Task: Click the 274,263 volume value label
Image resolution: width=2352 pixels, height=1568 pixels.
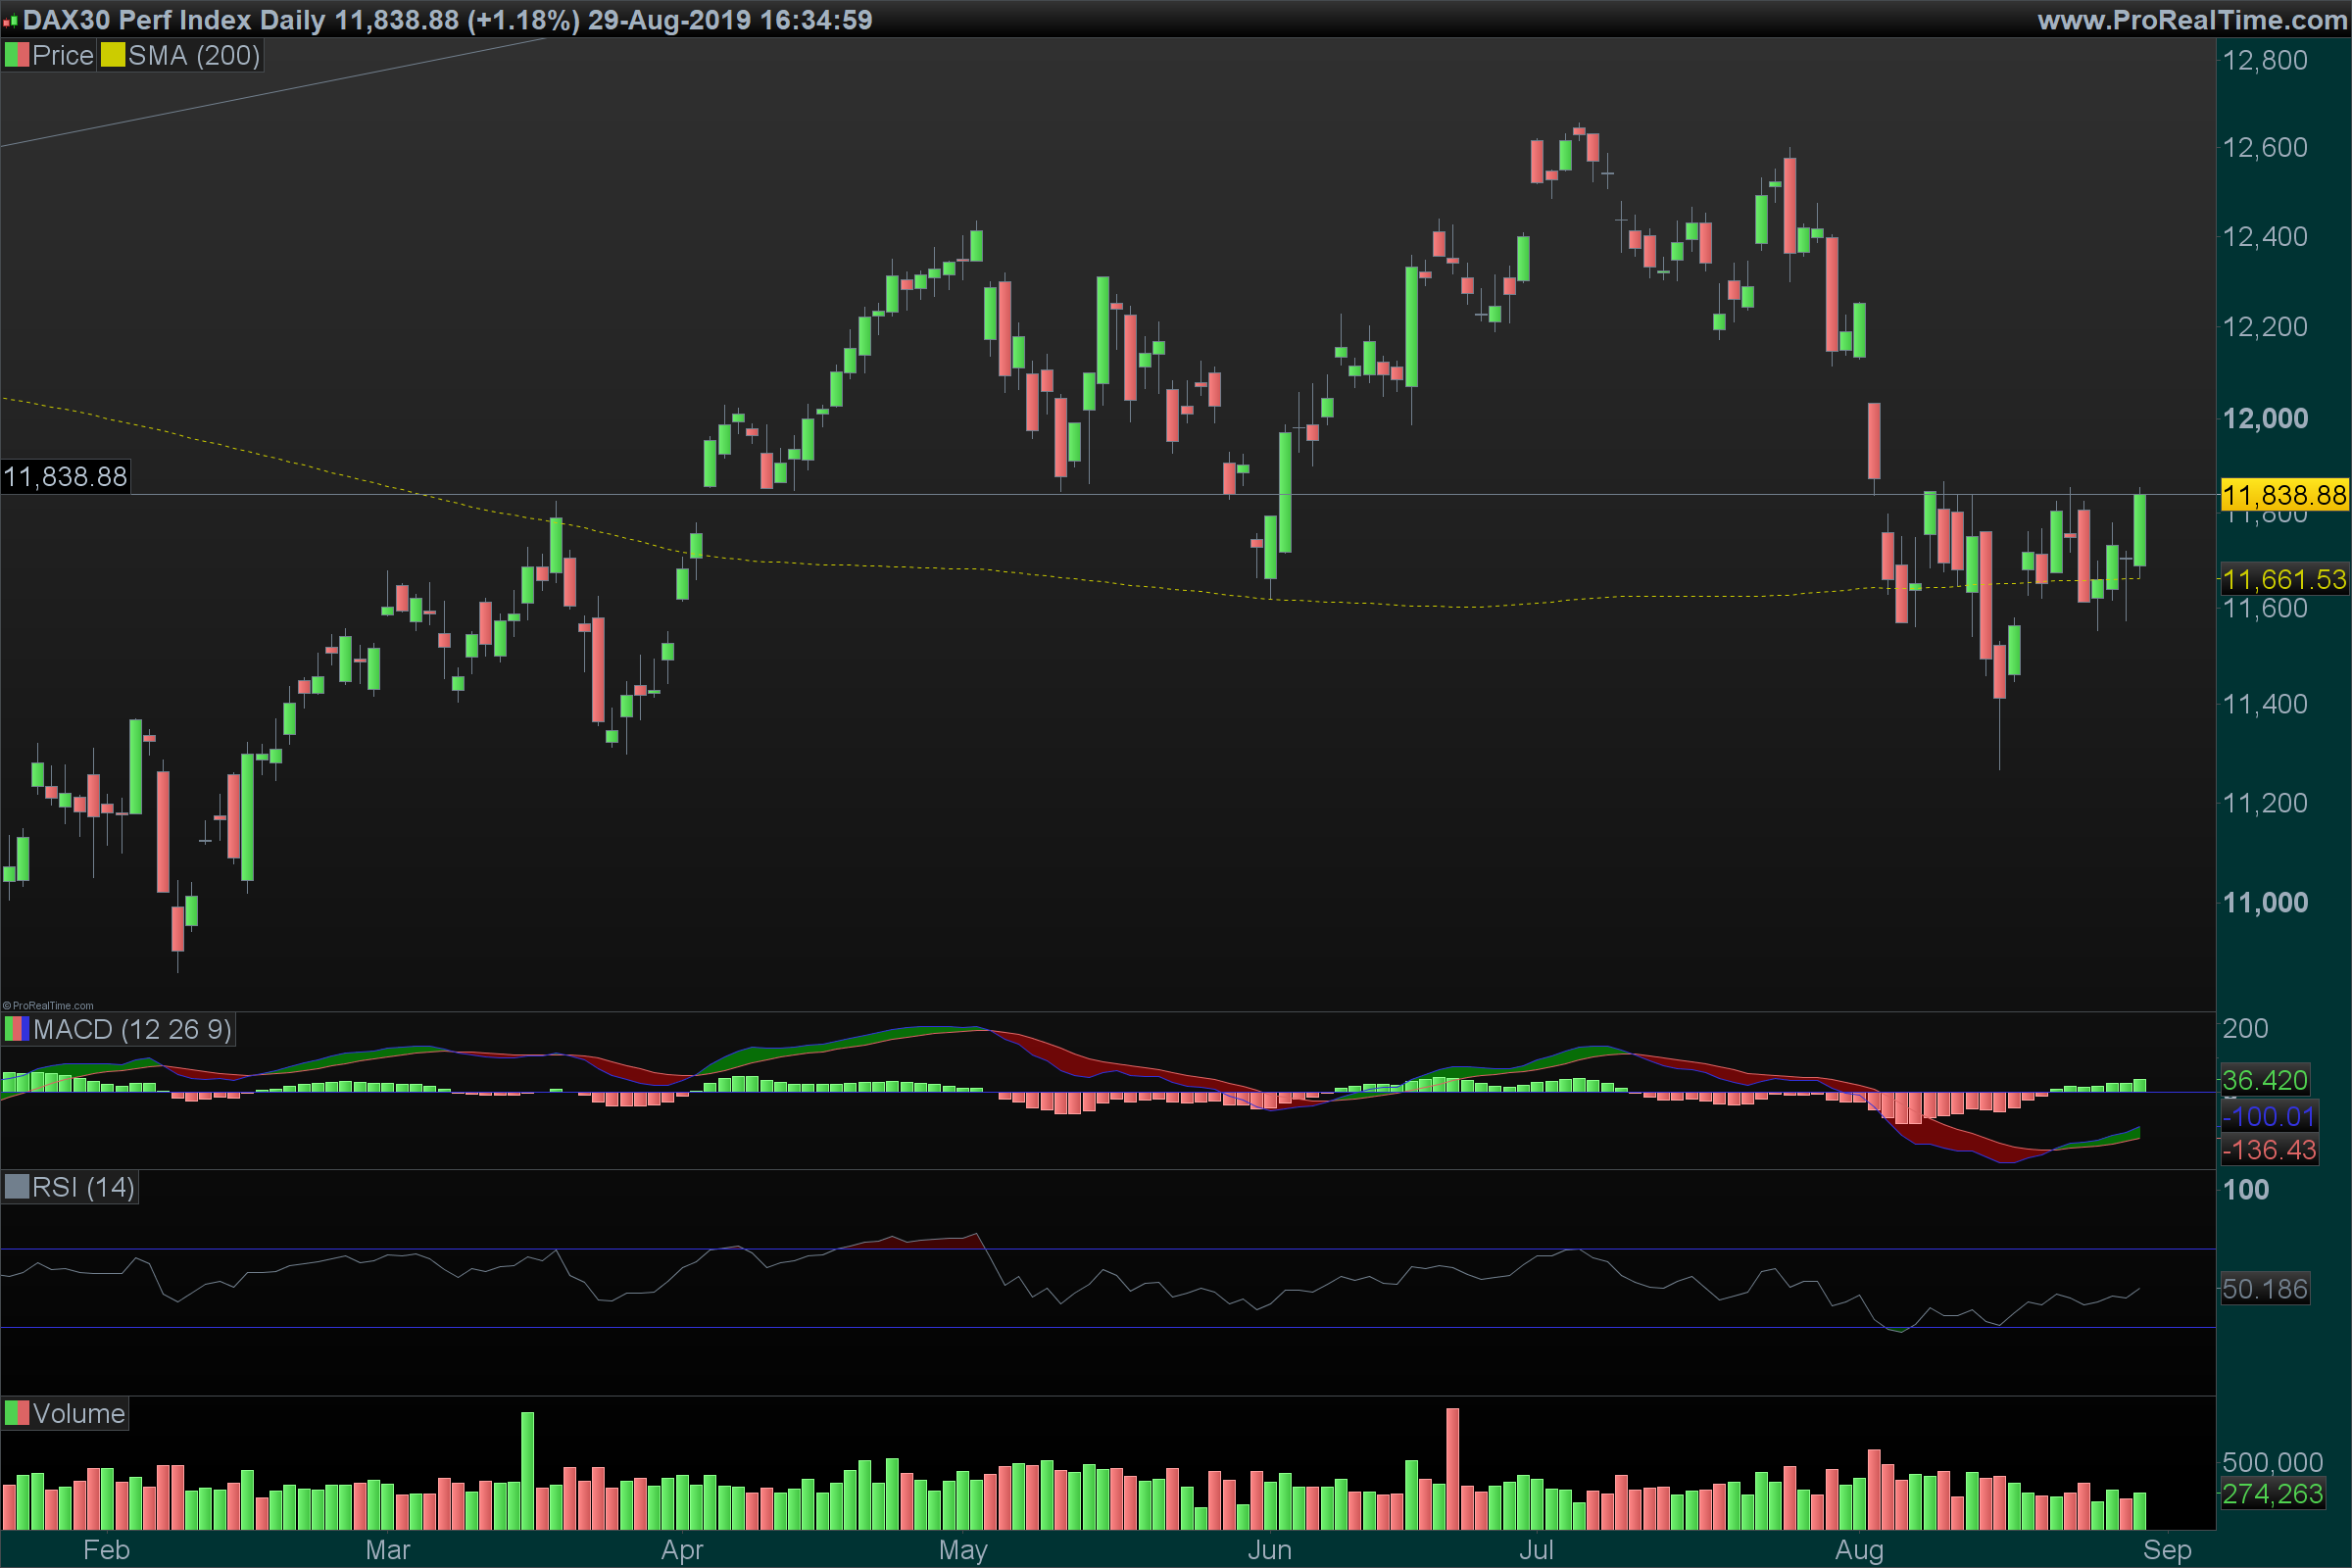Action: coord(2272,1494)
